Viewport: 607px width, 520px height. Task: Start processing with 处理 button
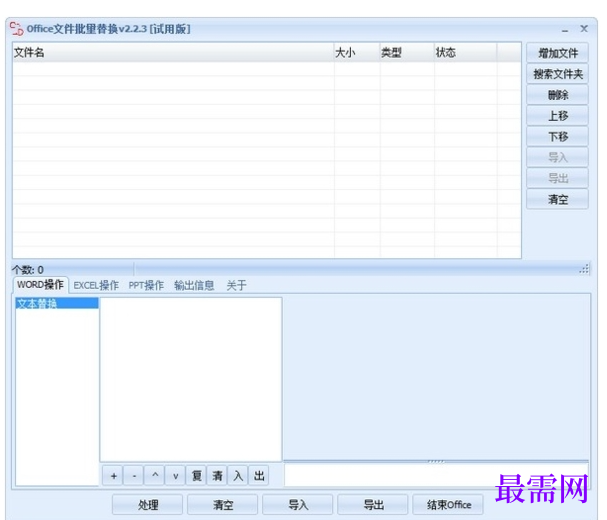pyautogui.click(x=147, y=505)
